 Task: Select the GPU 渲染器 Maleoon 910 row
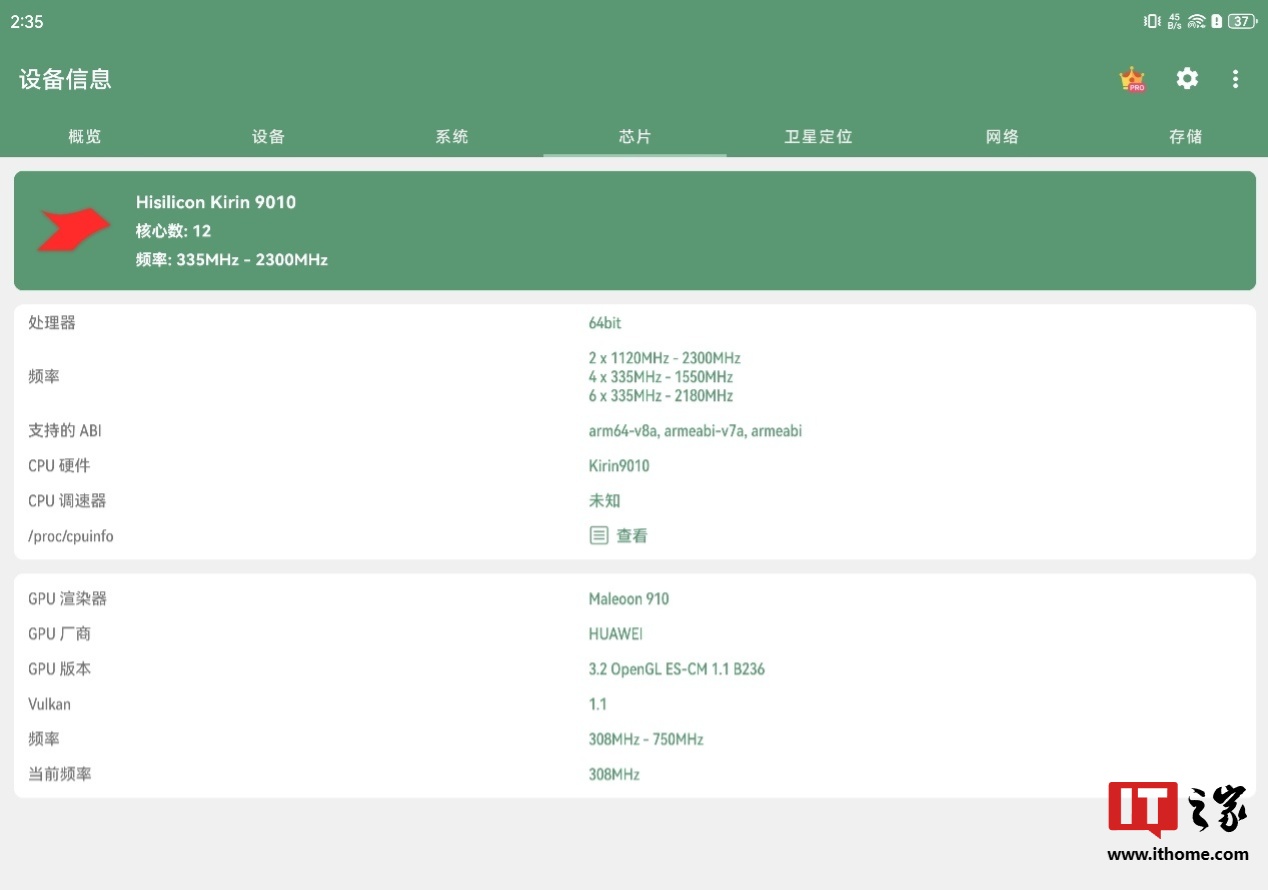click(634, 599)
